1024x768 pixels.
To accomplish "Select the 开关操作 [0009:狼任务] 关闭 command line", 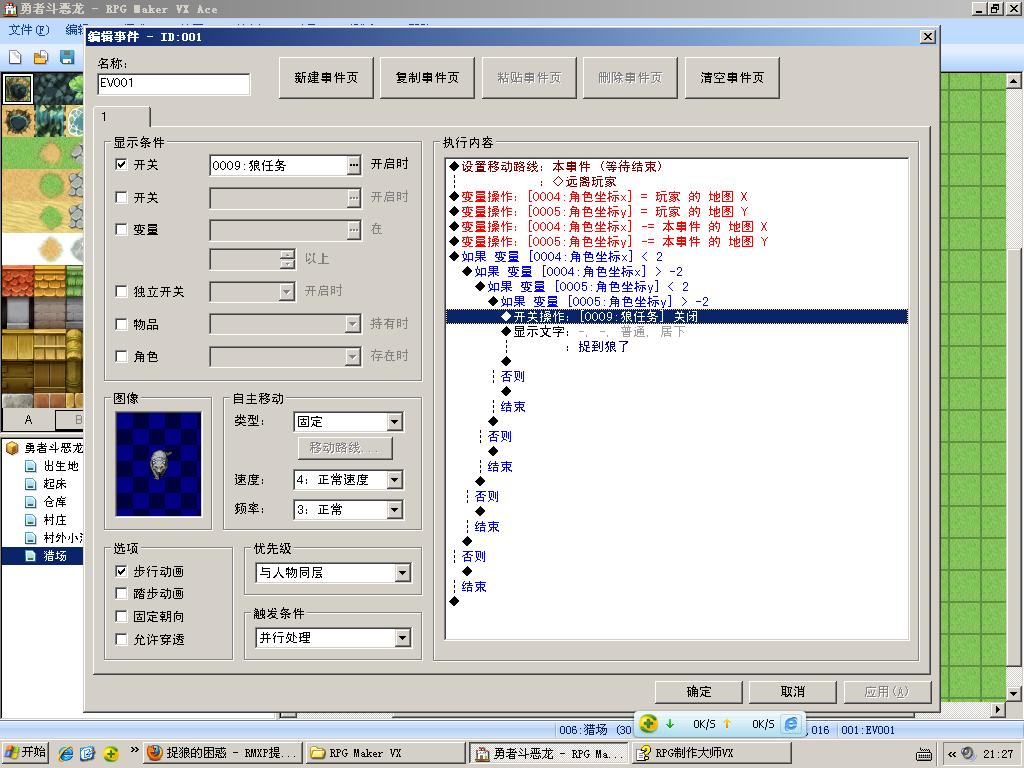I will 677,317.
